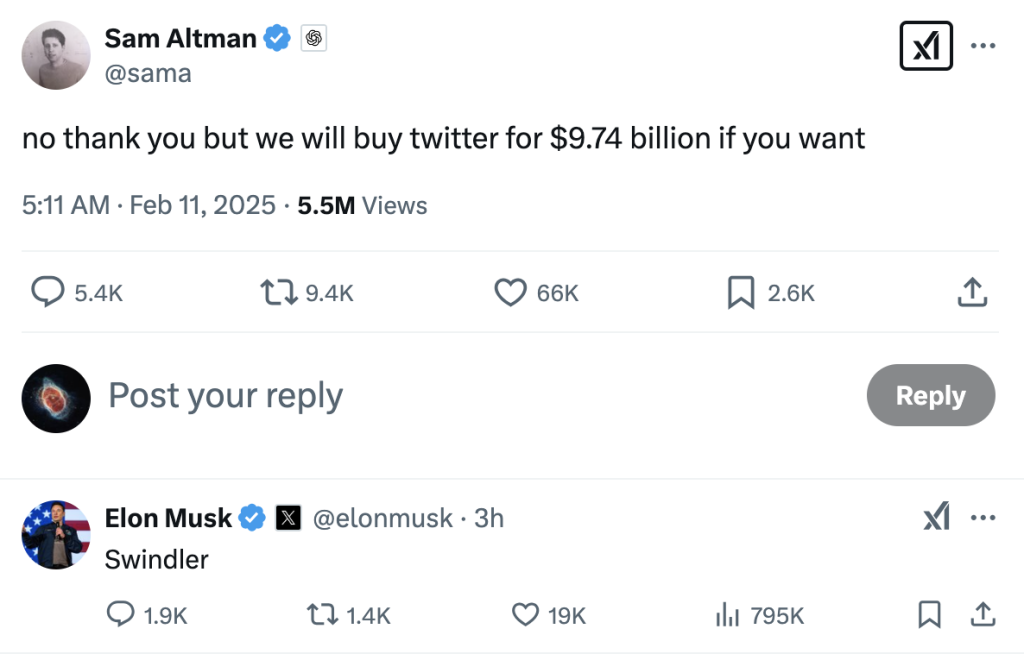View analytics on reply showing 795K views

[727, 615]
